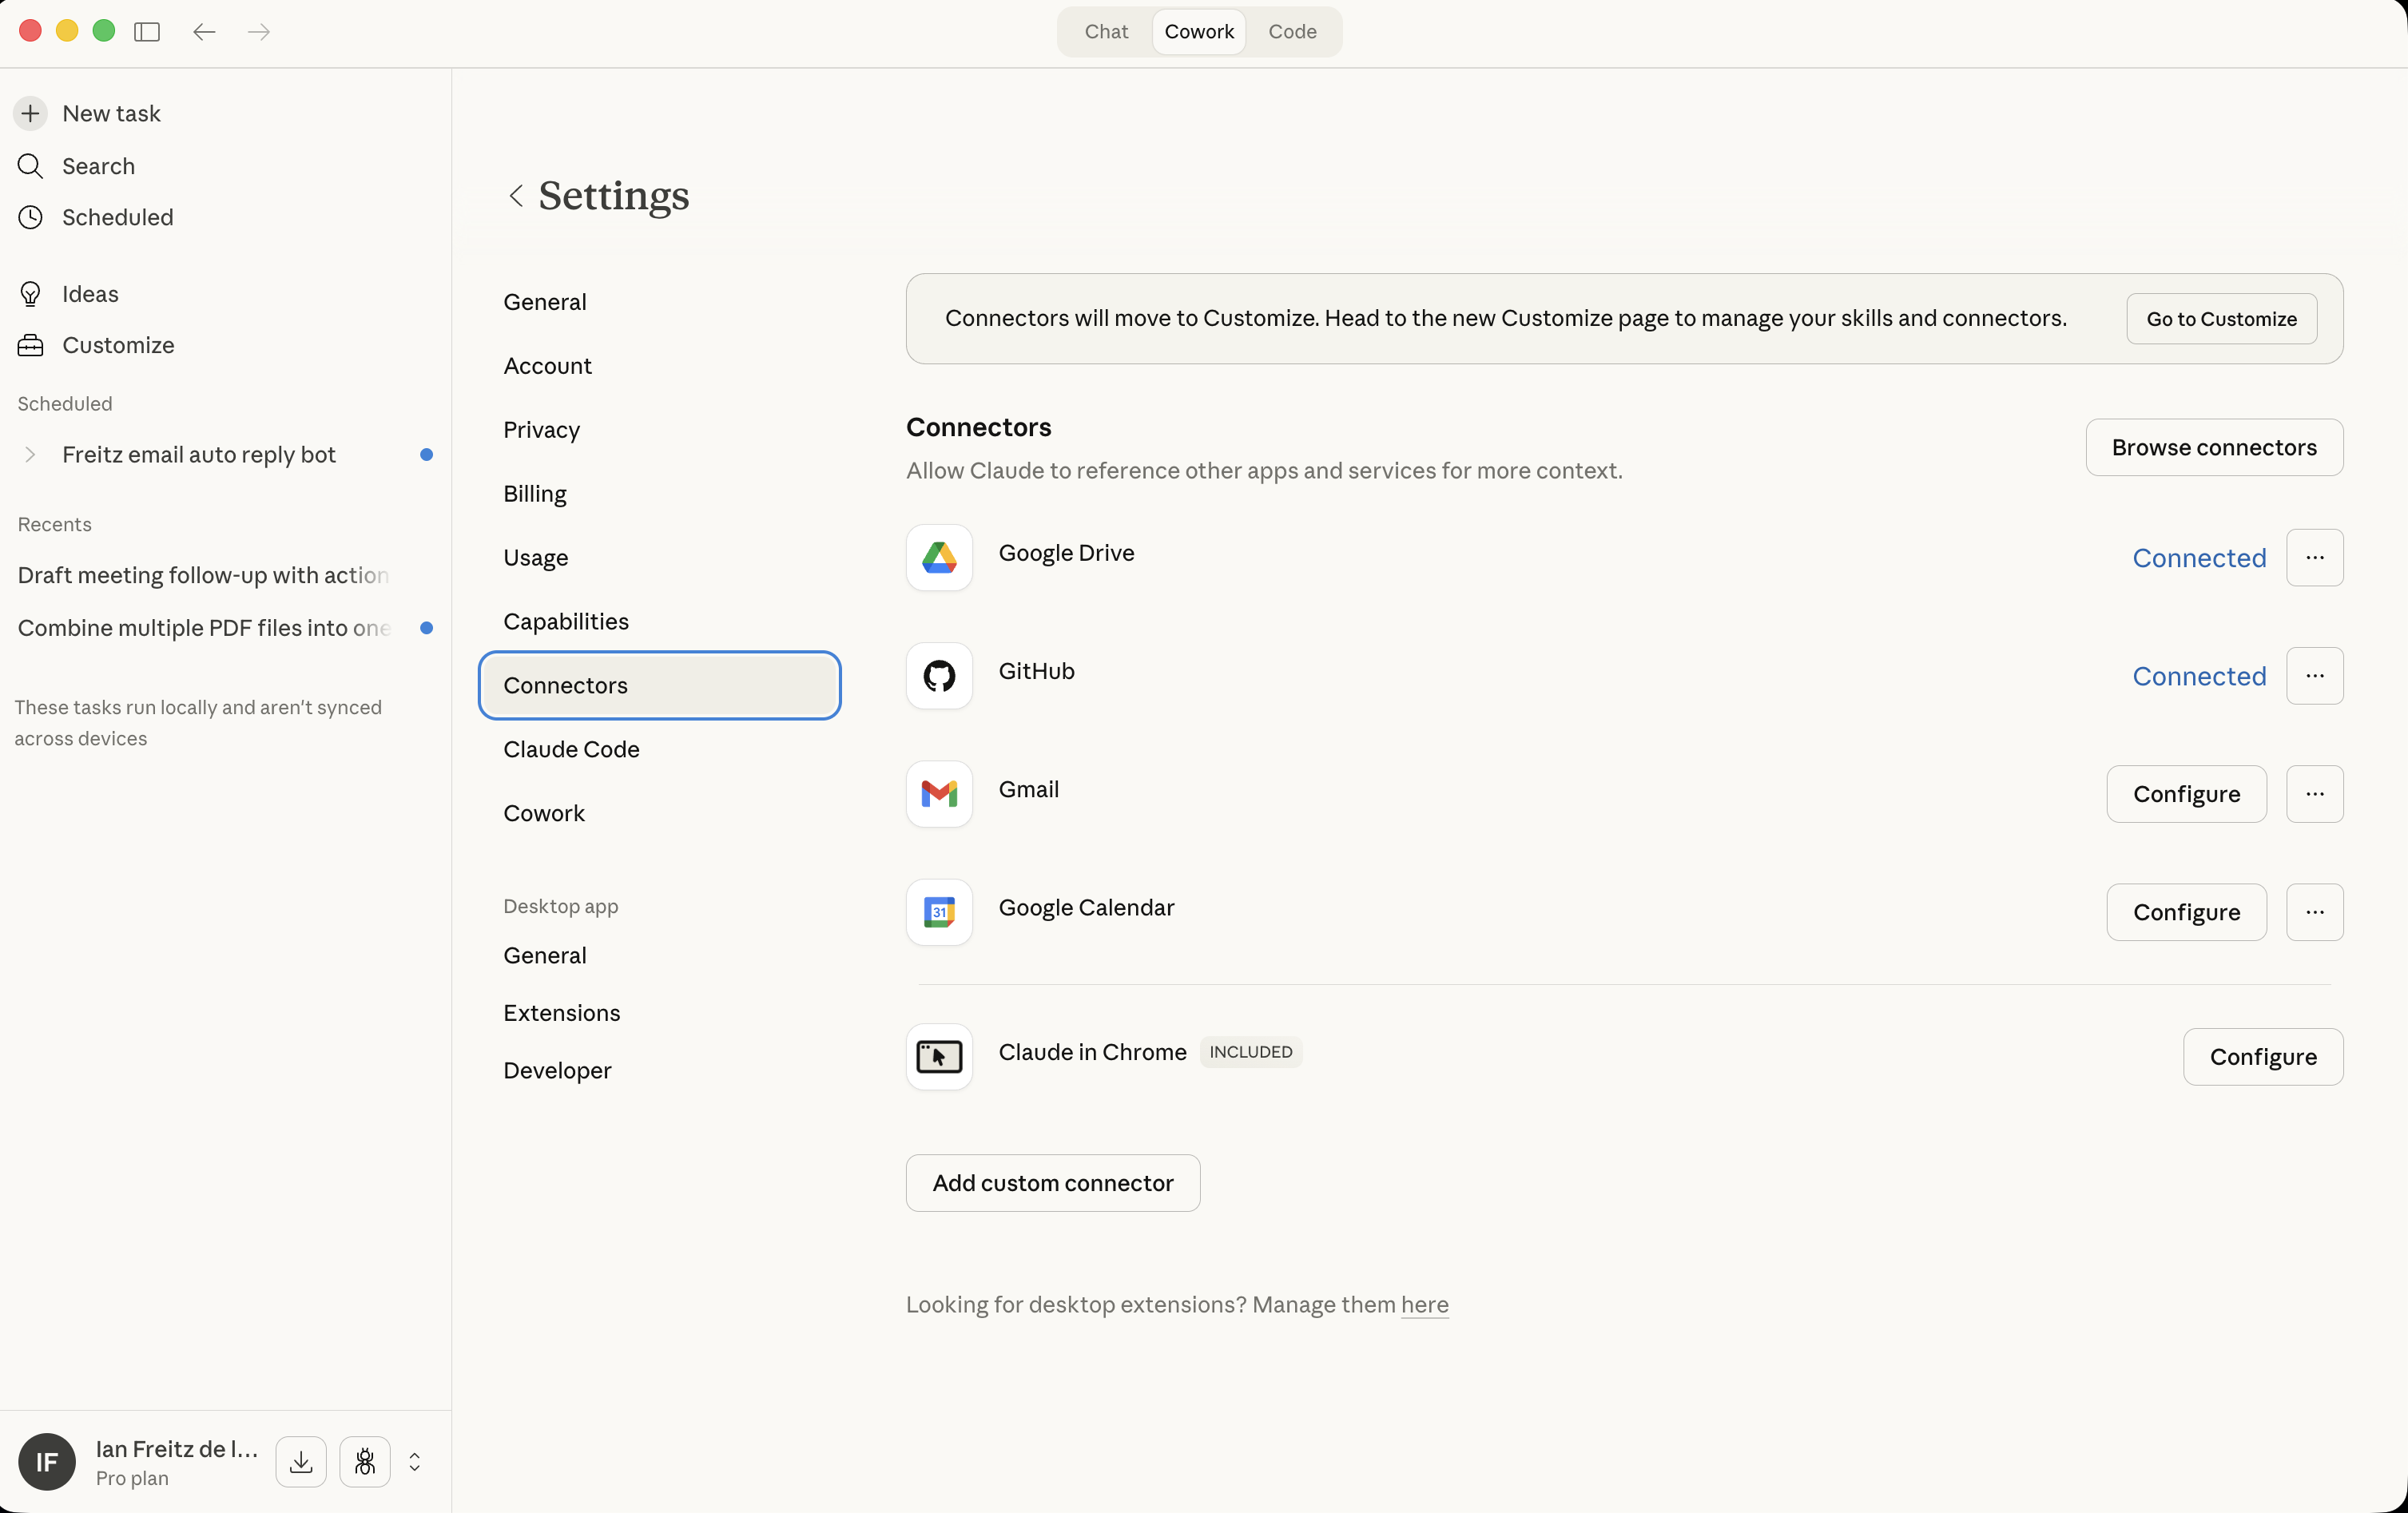This screenshot has width=2408, height=1513.
Task: Go back using the Settings chevron
Action: click(516, 195)
